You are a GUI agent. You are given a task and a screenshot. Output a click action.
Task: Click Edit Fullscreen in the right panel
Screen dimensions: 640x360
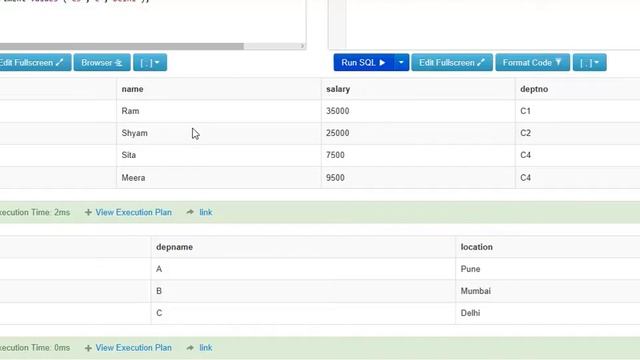[x=452, y=62]
